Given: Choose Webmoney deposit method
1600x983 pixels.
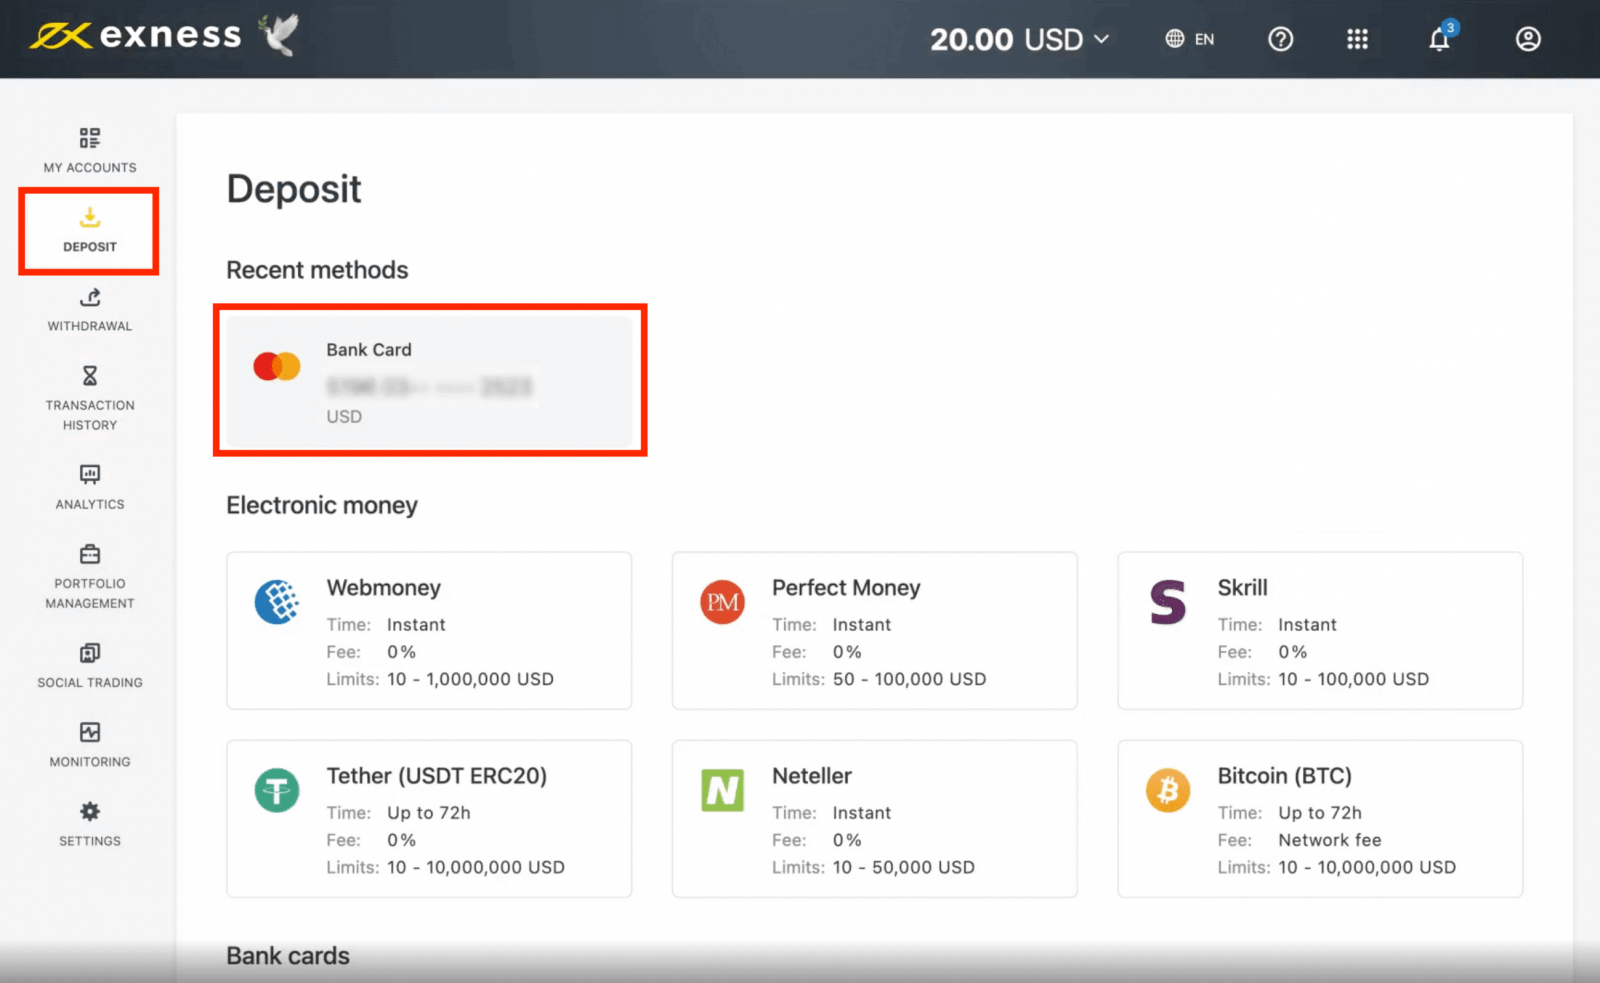Looking at the screenshot, I should click(429, 631).
